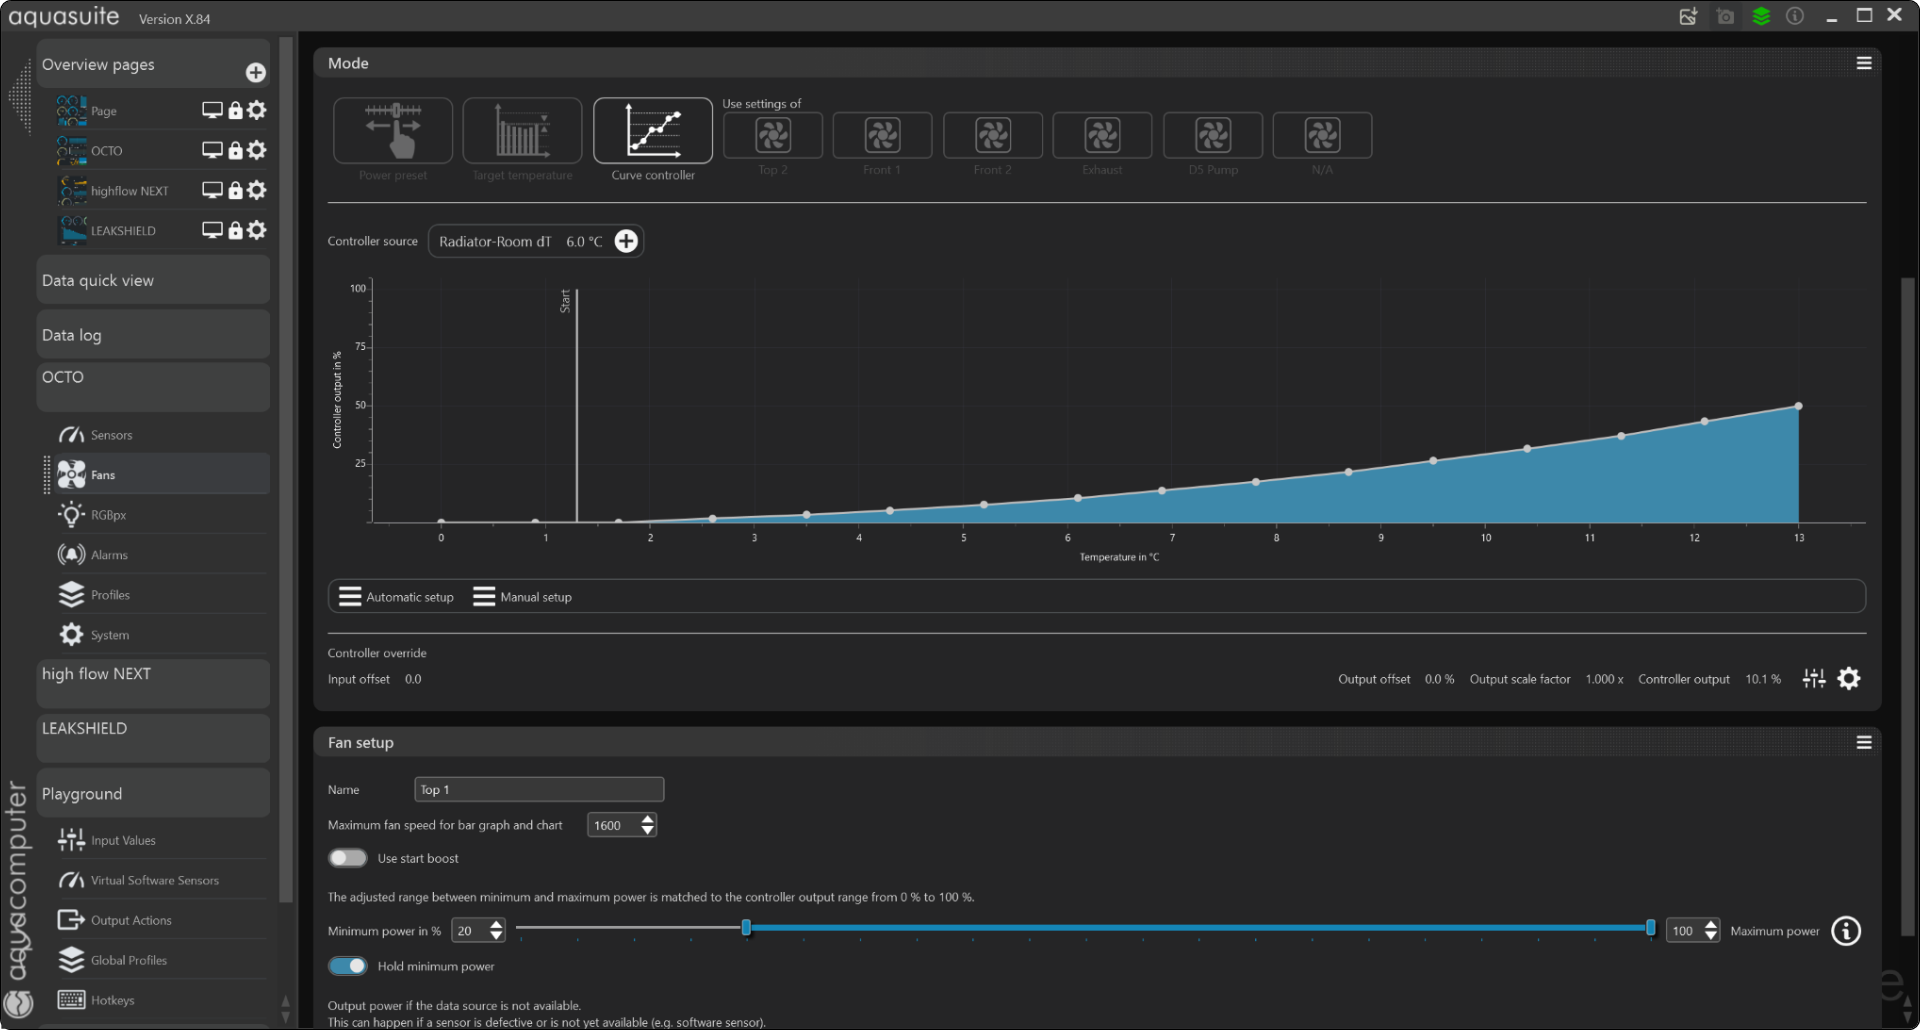Open Input Values in Playground
1920x1030 pixels.
tap(160, 840)
